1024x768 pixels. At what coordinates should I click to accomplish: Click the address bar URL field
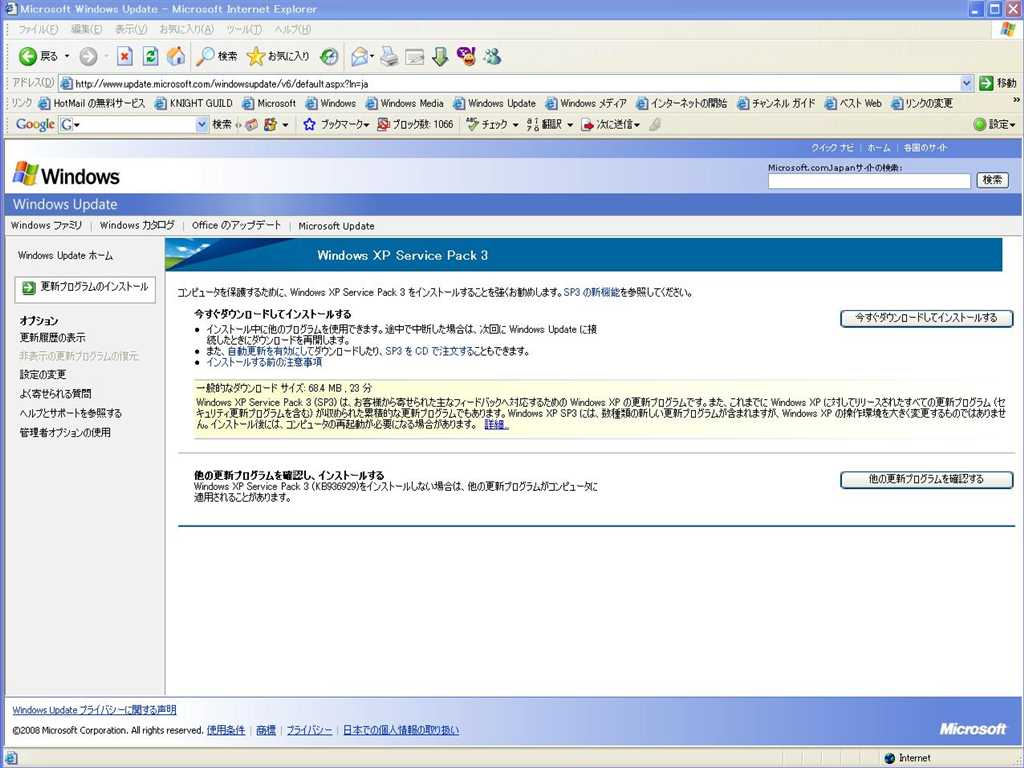click(509, 84)
